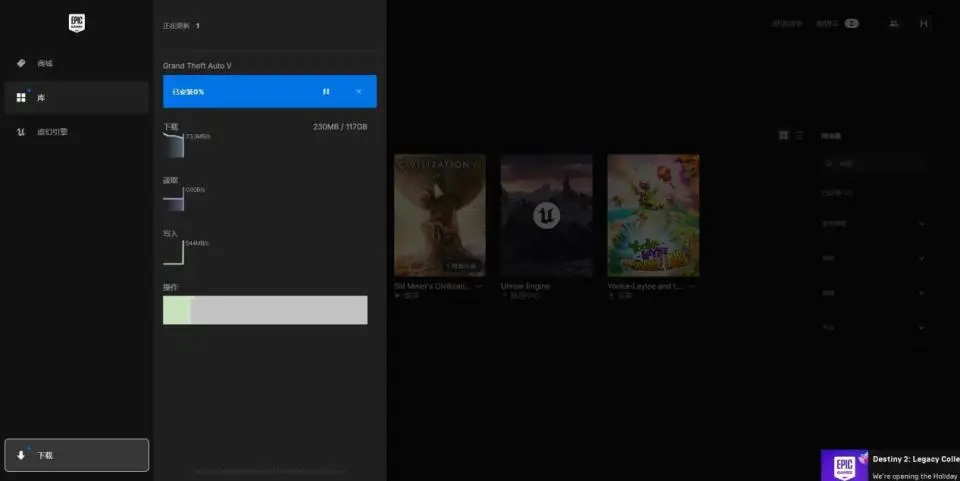
Task: Click the Yooka-Laylee title text
Action: click(644, 286)
